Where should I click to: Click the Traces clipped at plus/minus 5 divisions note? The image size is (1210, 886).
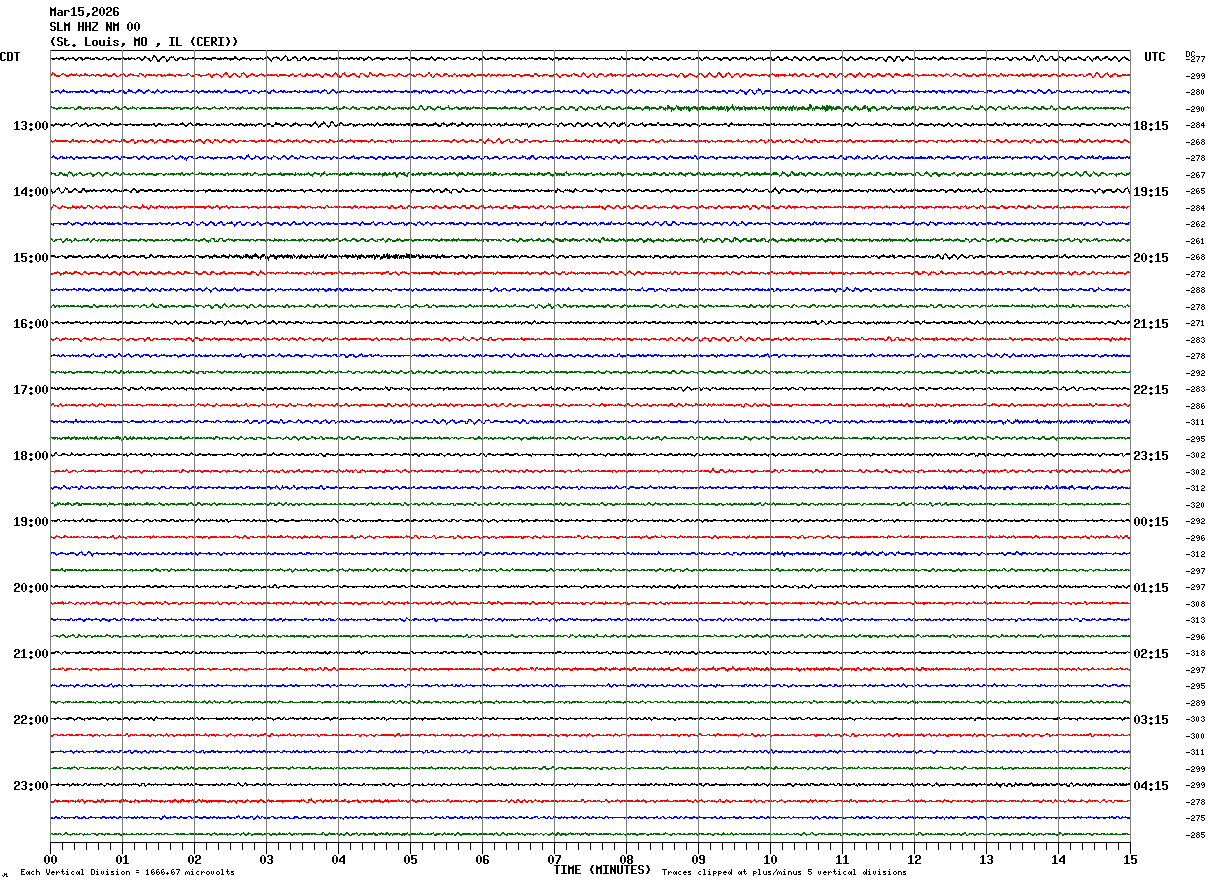[x=784, y=873]
